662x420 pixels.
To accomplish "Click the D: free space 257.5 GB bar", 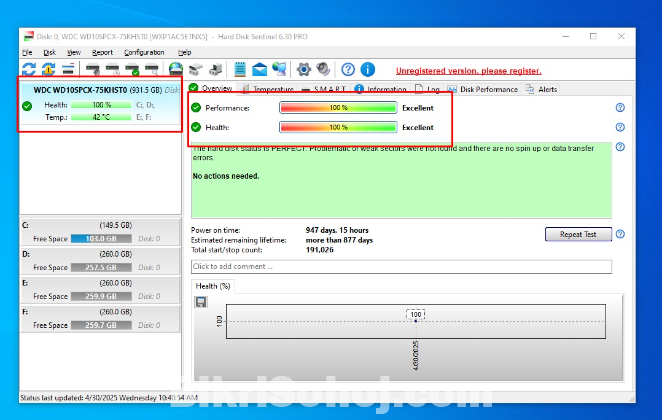I will click(x=101, y=267).
